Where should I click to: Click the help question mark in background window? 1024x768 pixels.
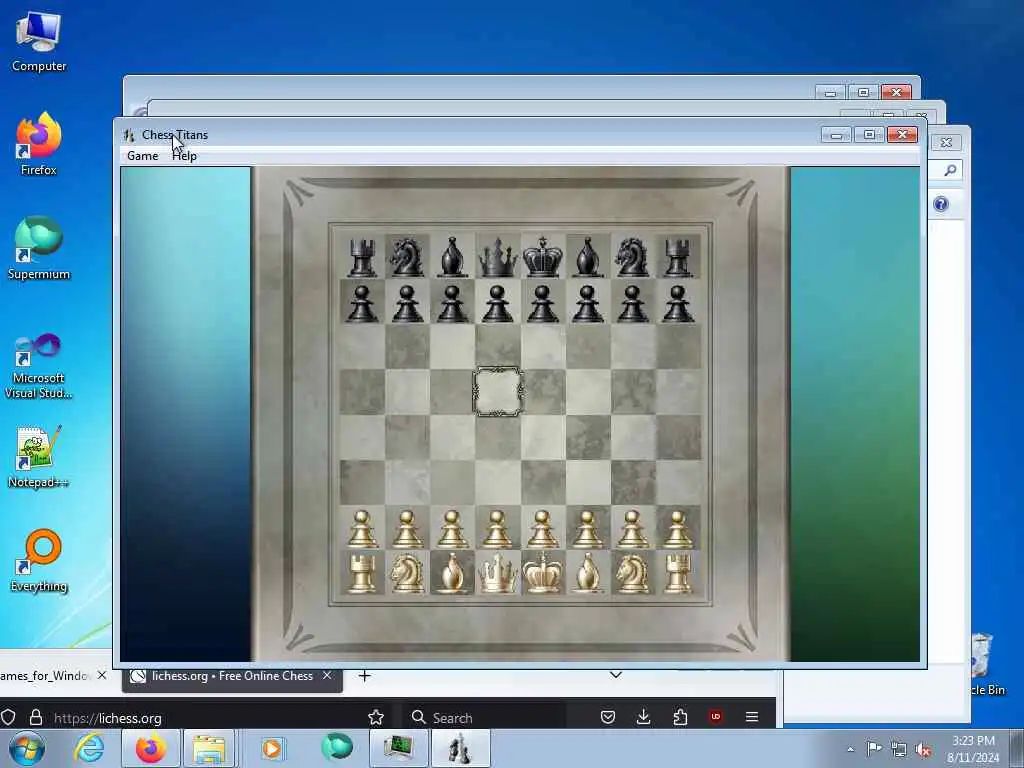click(x=940, y=204)
